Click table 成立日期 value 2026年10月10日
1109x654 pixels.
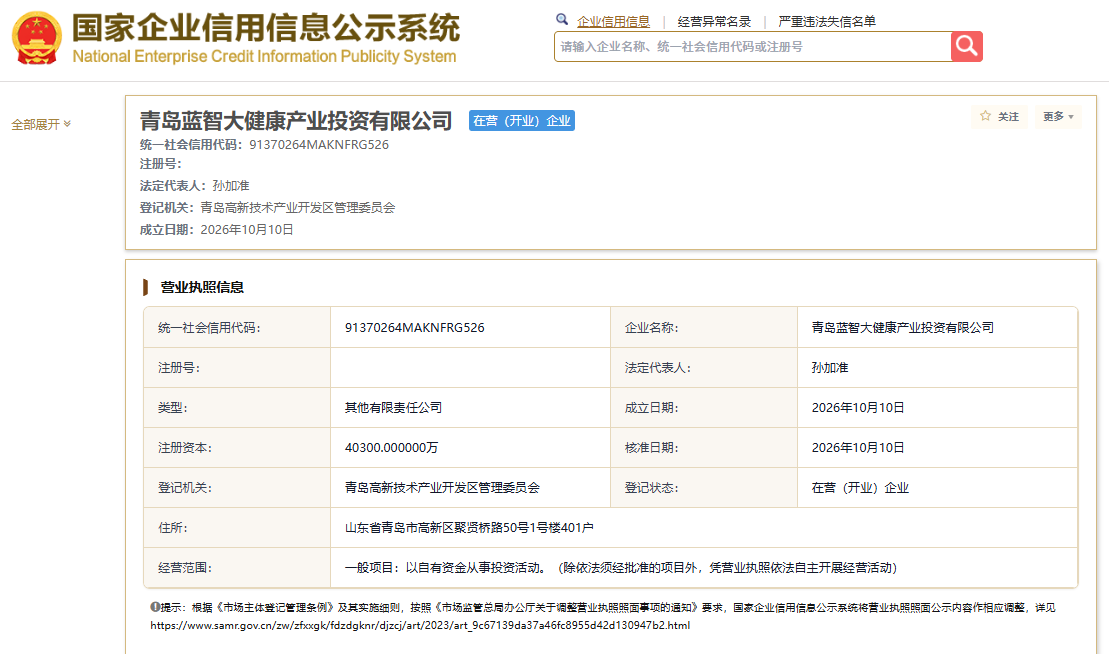pos(858,407)
